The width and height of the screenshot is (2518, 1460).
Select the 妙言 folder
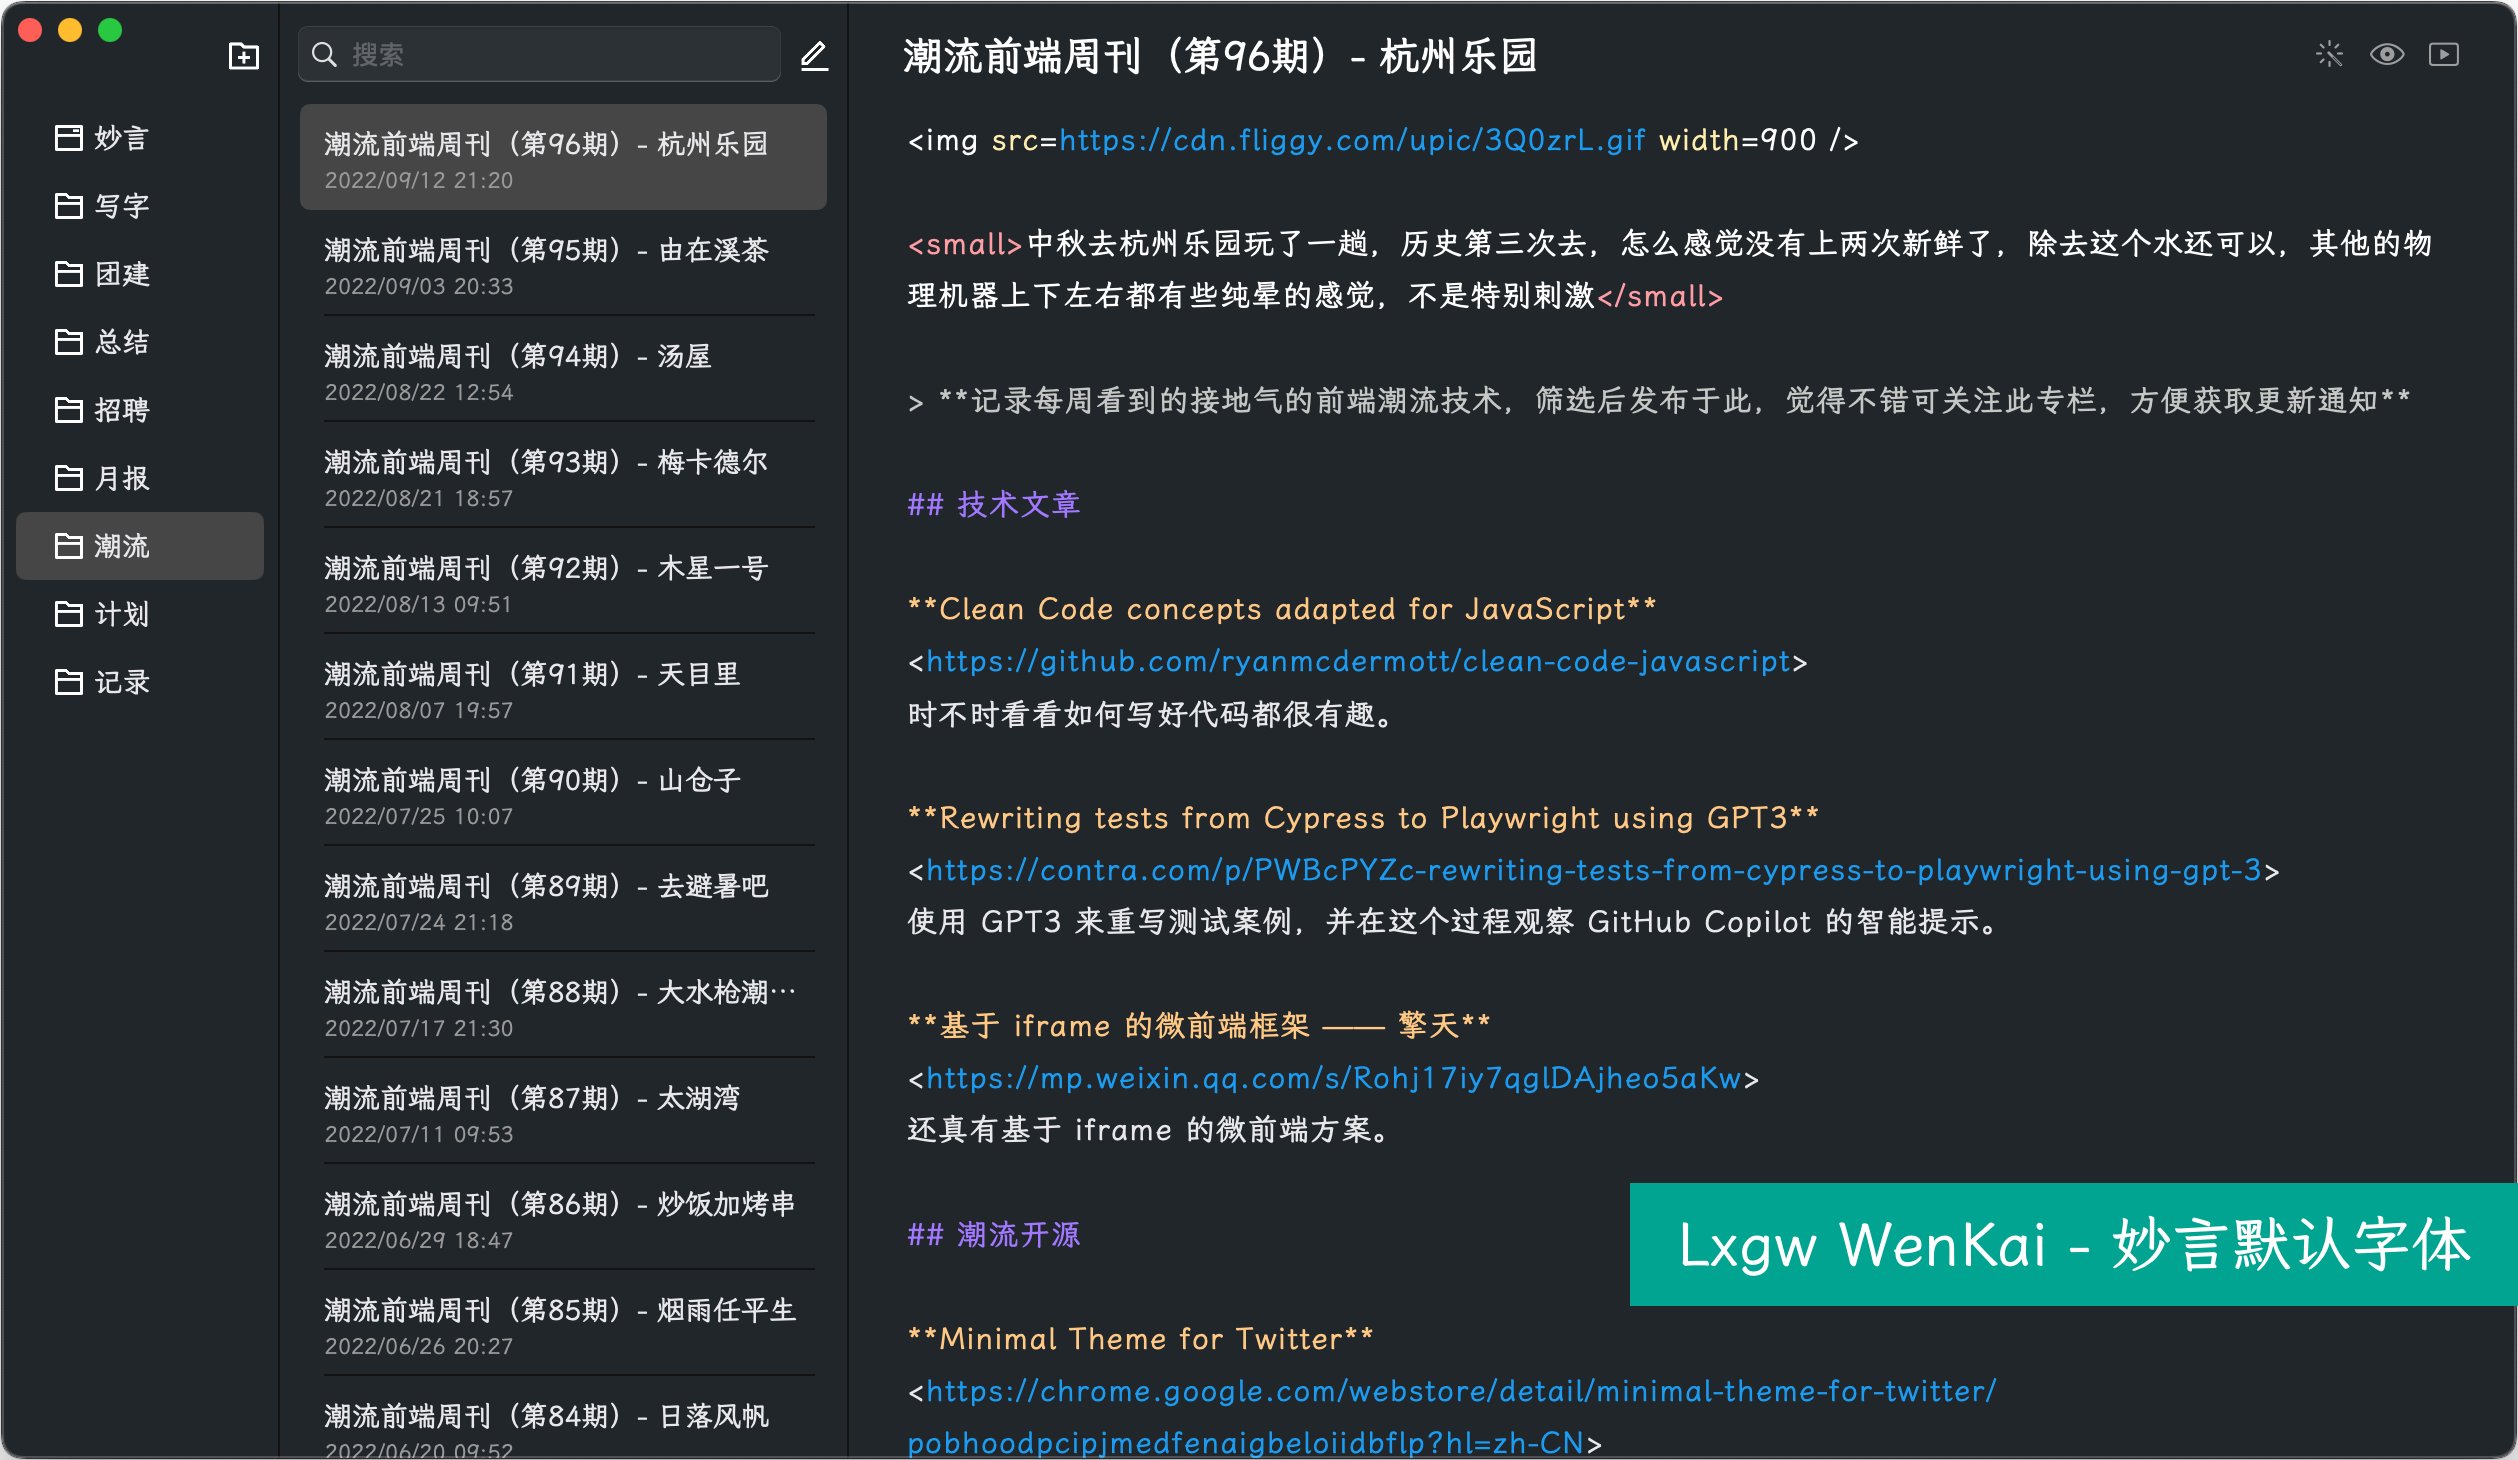(122, 138)
